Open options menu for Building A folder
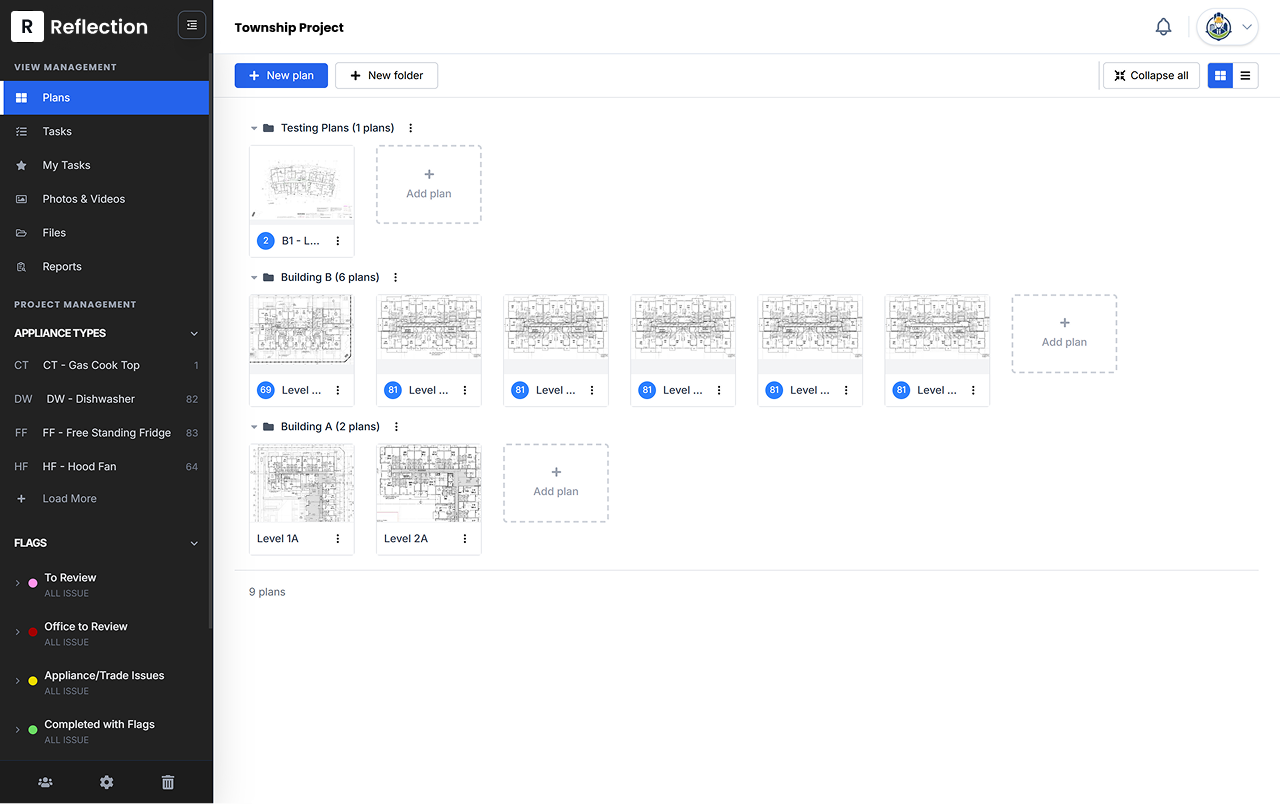The image size is (1280, 804). (x=397, y=426)
